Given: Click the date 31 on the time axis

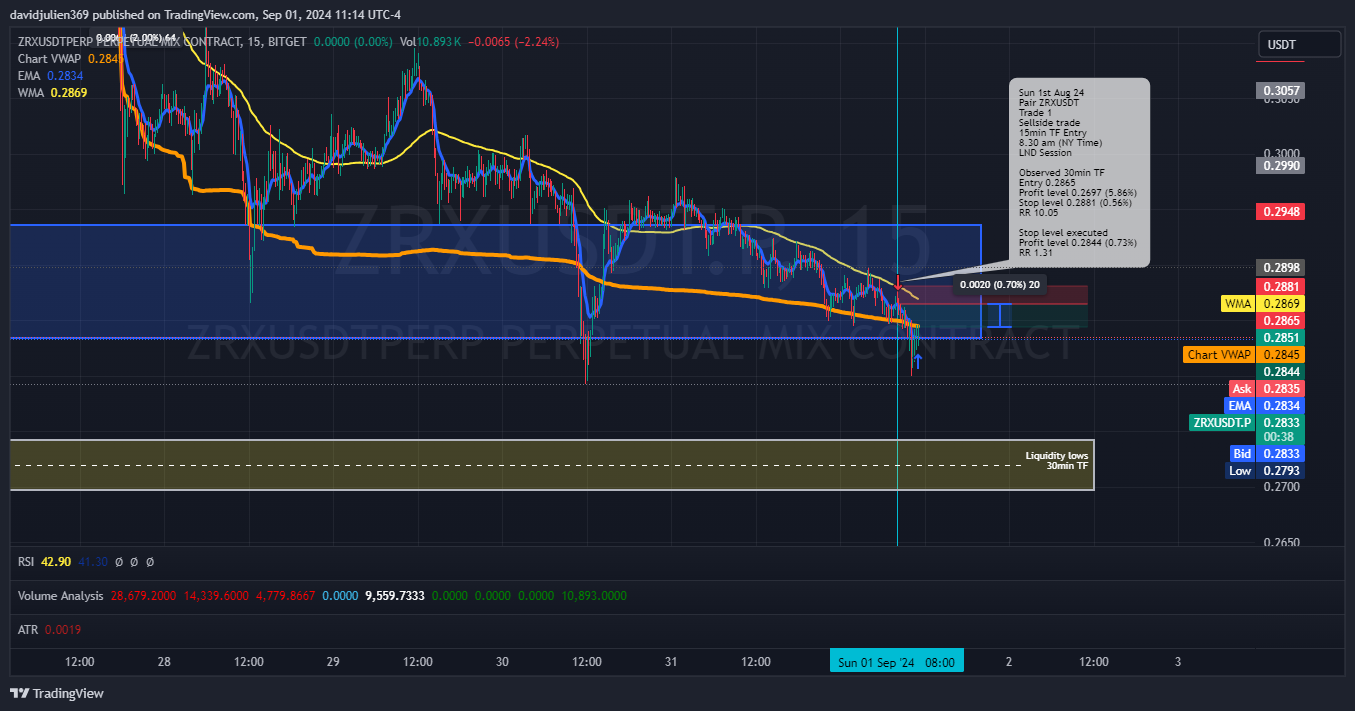Looking at the screenshot, I should (x=671, y=662).
